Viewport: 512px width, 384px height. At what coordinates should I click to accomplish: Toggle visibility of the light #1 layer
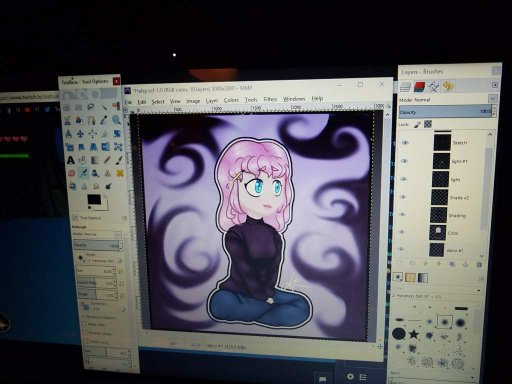tap(404, 161)
